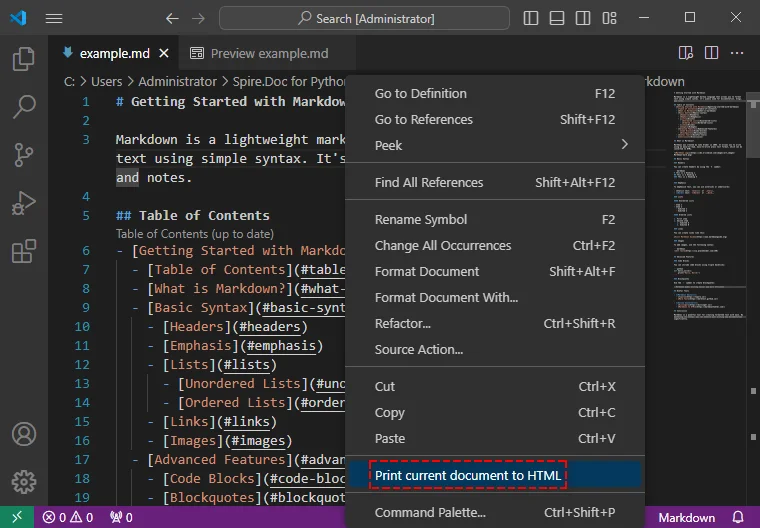Viewport: 760px width, 528px height.
Task: Toggle the primary side bar layout button
Action: pos(530,18)
